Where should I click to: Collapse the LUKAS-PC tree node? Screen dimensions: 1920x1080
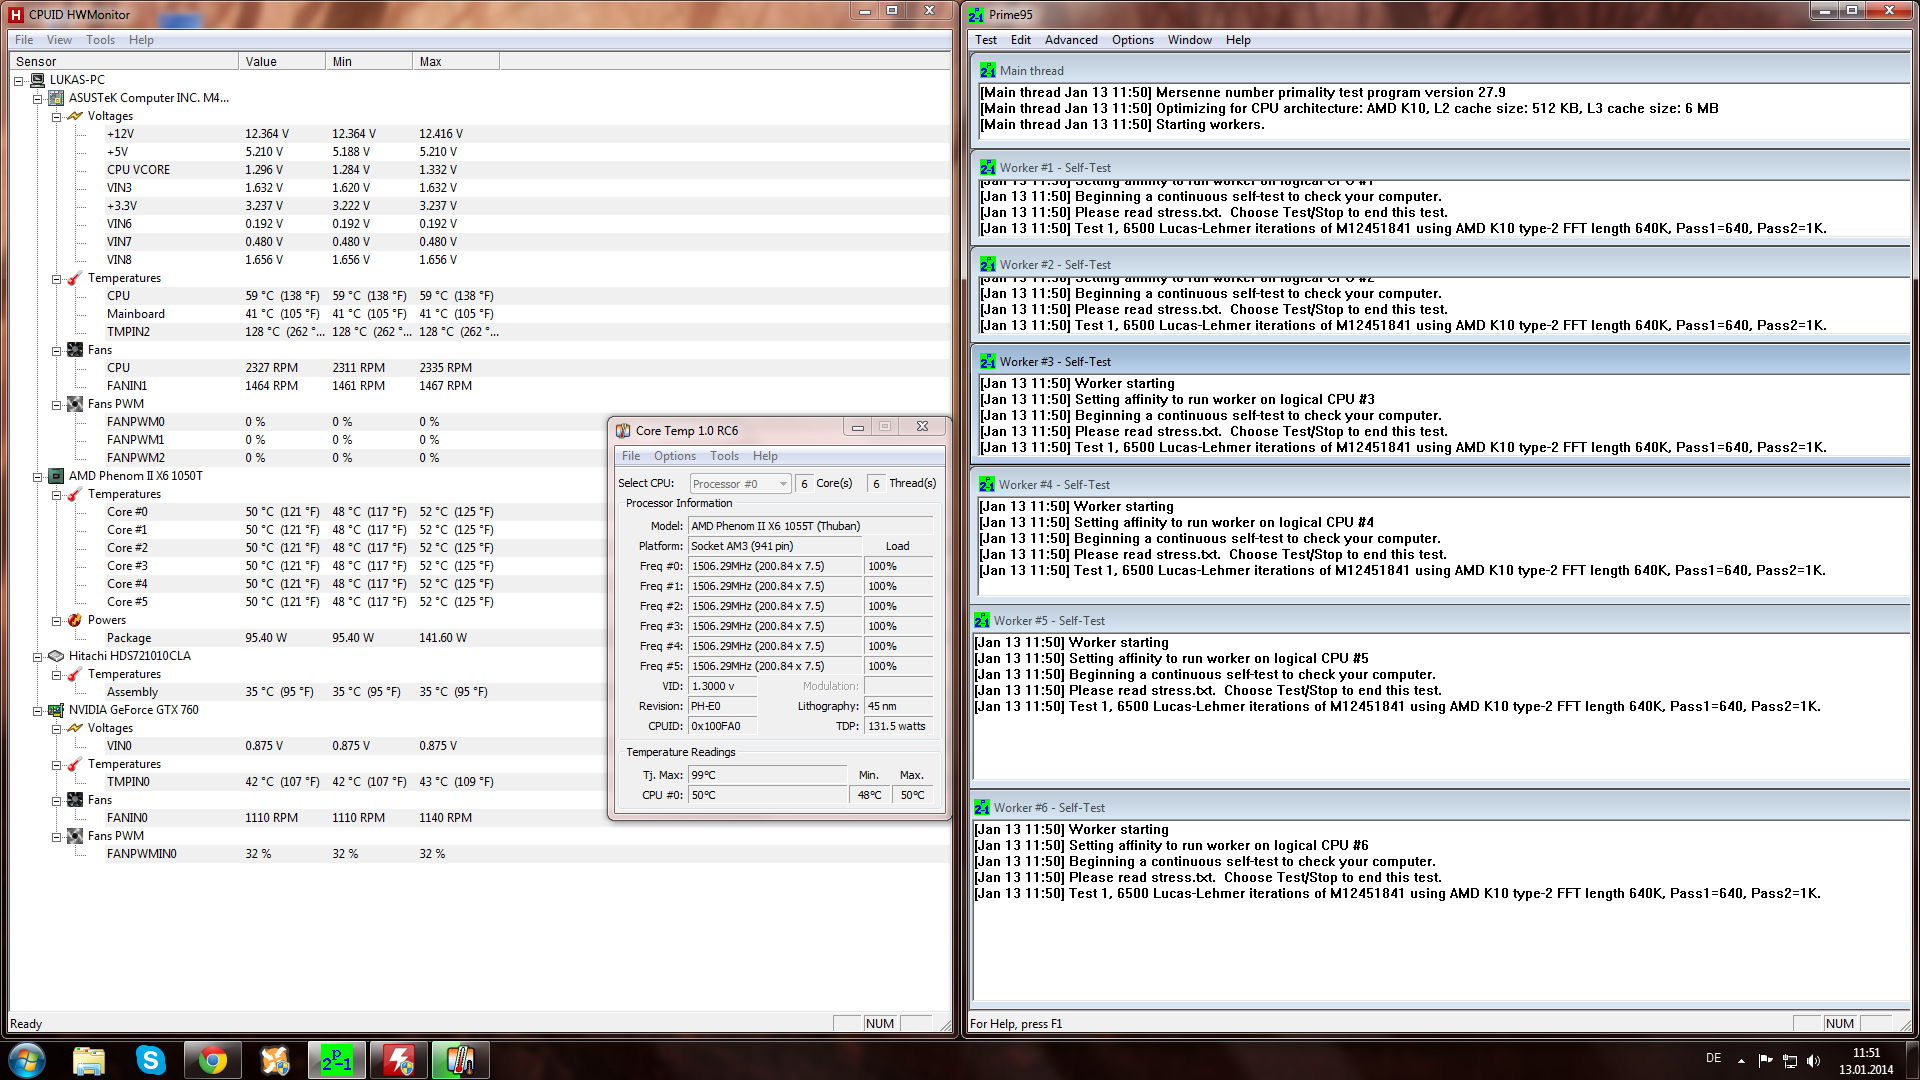tap(19, 81)
